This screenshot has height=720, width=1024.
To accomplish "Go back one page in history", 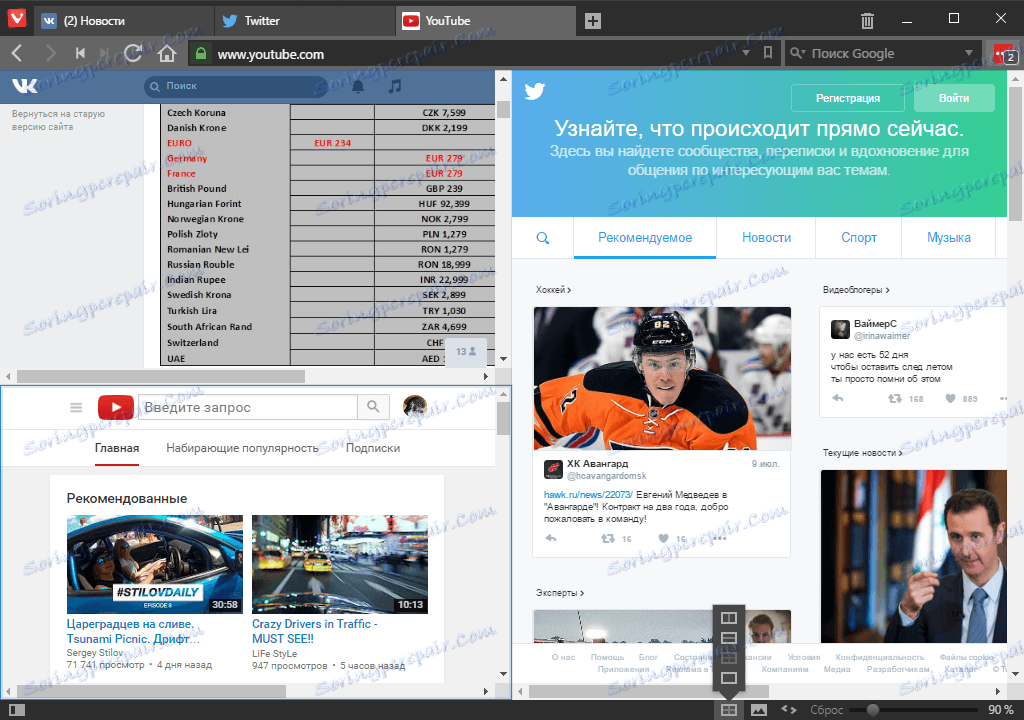I will [x=17, y=54].
